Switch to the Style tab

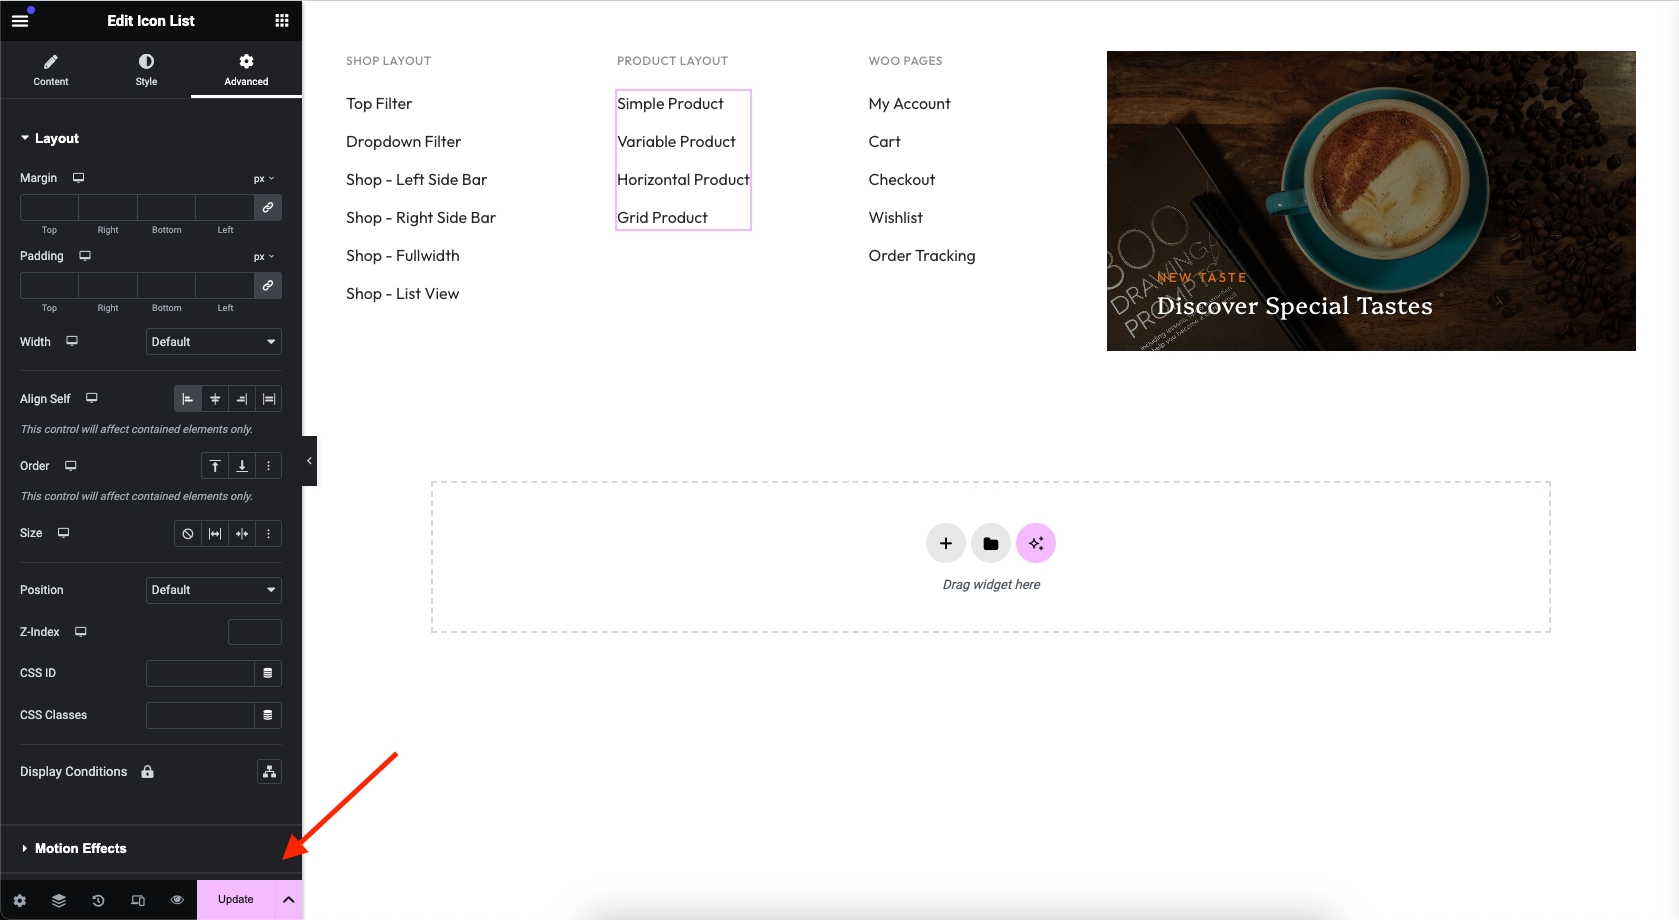(146, 70)
